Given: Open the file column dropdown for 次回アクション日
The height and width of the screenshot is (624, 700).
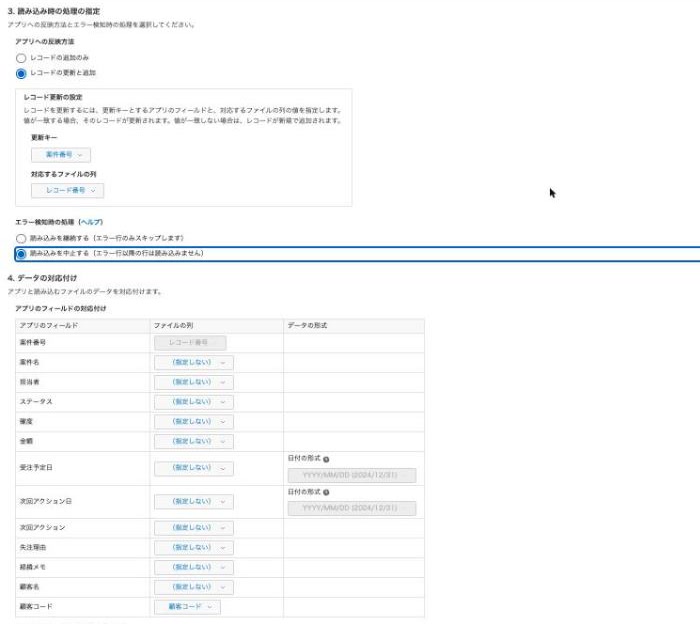Looking at the screenshot, I should (194, 502).
